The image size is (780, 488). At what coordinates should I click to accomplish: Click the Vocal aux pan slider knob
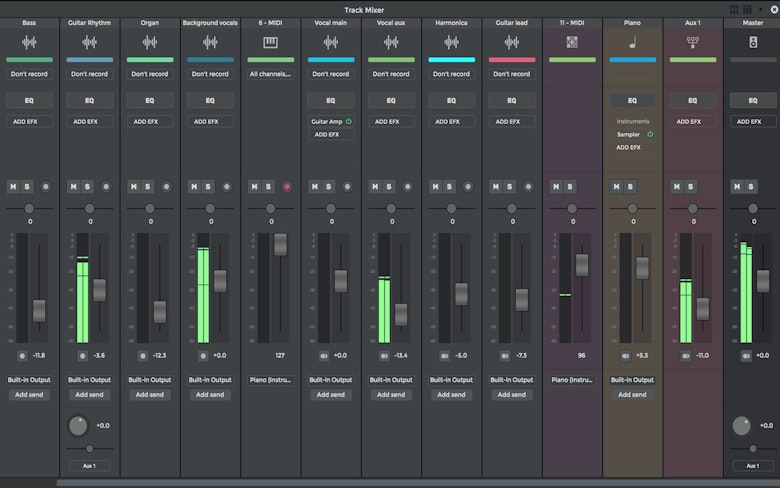(x=391, y=208)
